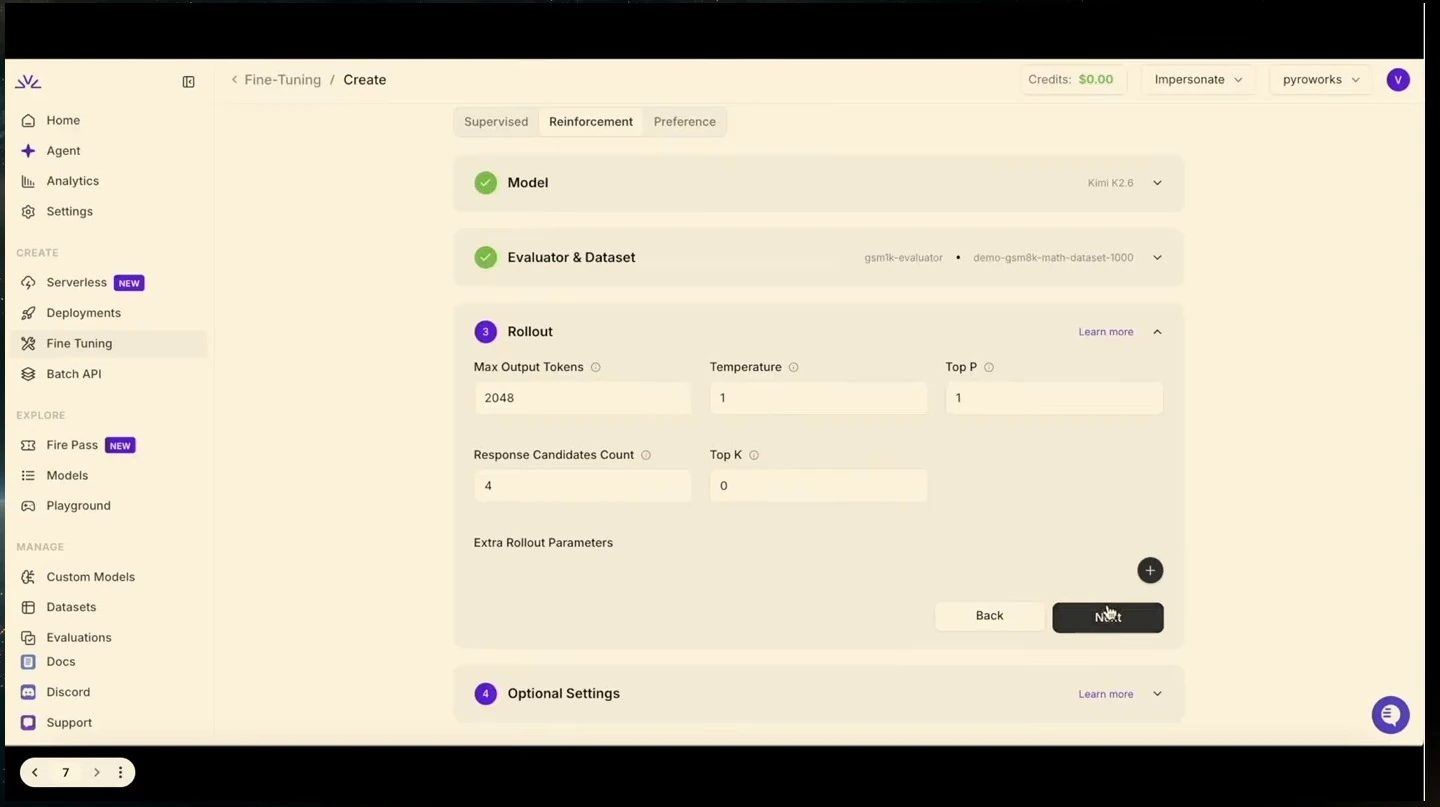Focus the Temperature input field
The width and height of the screenshot is (1440, 807).
coord(818,398)
